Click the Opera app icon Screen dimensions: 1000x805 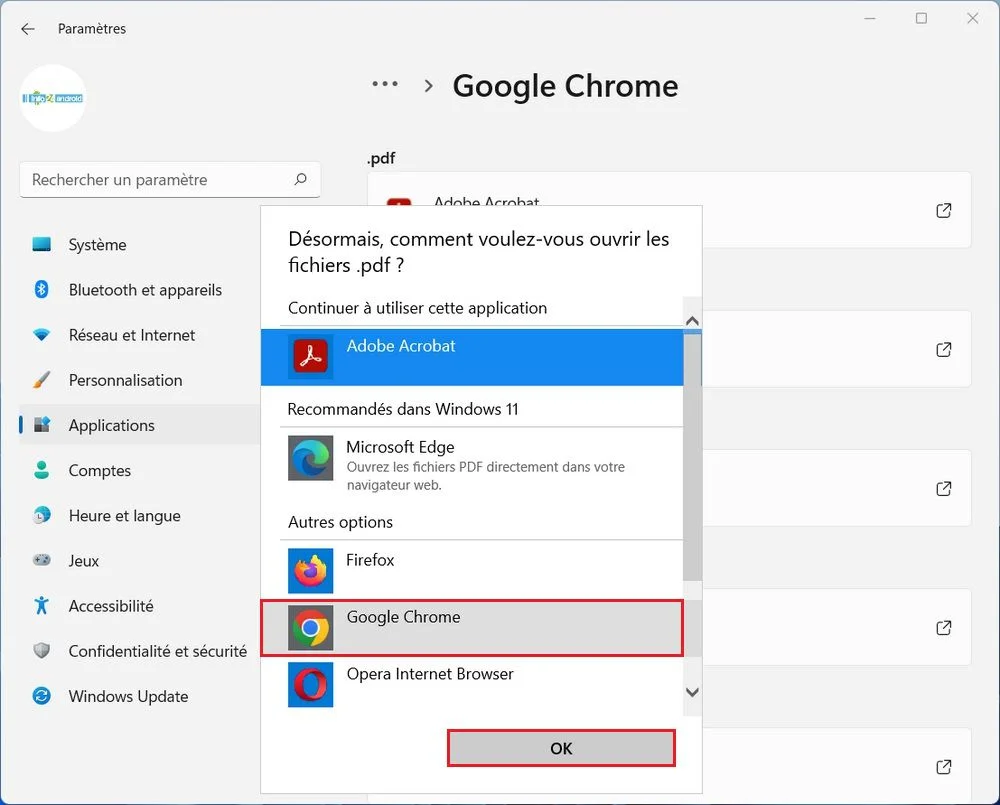tap(311, 684)
